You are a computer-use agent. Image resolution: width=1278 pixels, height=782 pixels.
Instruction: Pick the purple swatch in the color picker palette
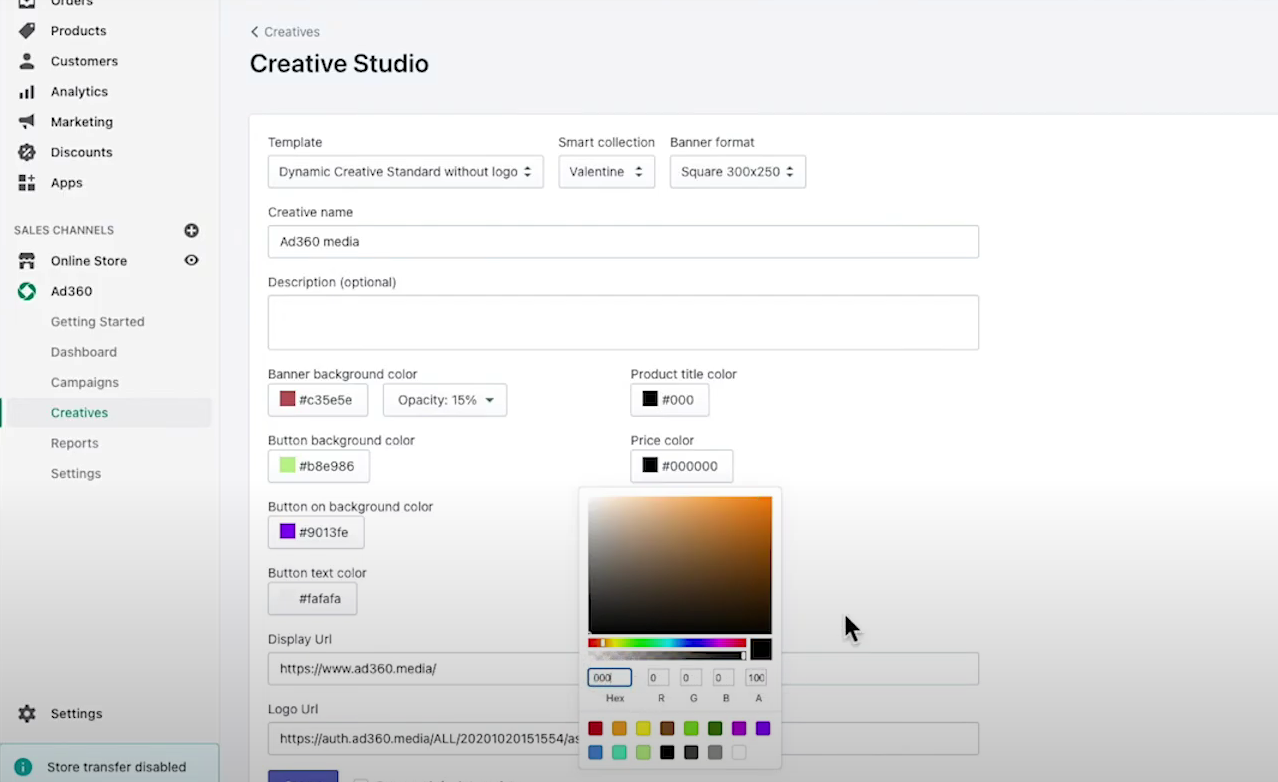[x=738, y=728]
